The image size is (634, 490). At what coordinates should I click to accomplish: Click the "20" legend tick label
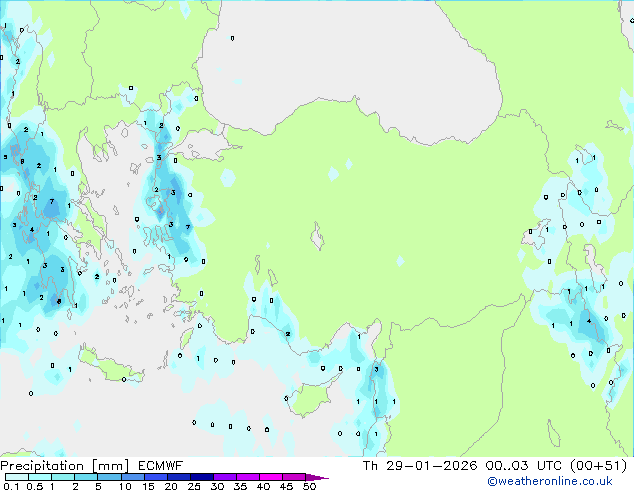[x=171, y=486]
